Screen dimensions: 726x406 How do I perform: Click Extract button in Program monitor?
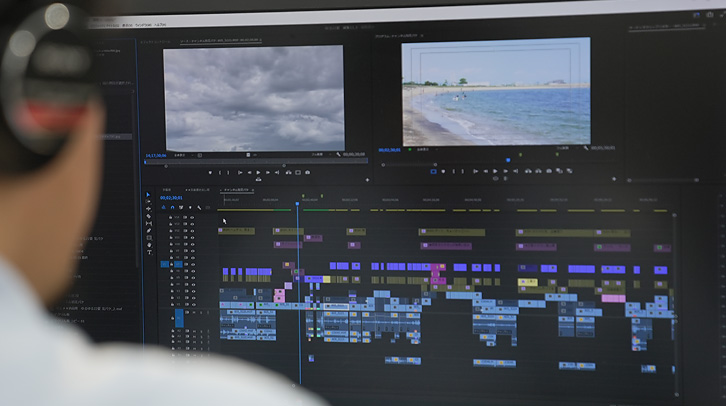coord(538,171)
